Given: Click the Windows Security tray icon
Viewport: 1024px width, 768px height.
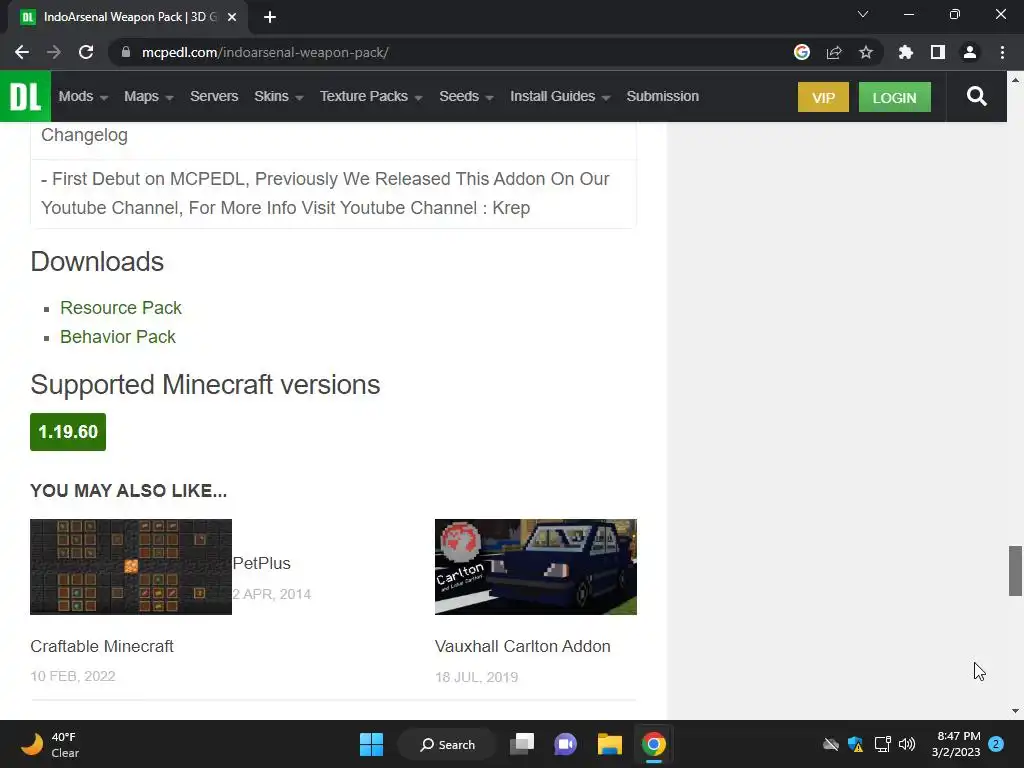Looking at the screenshot, I should click(856, 744).
